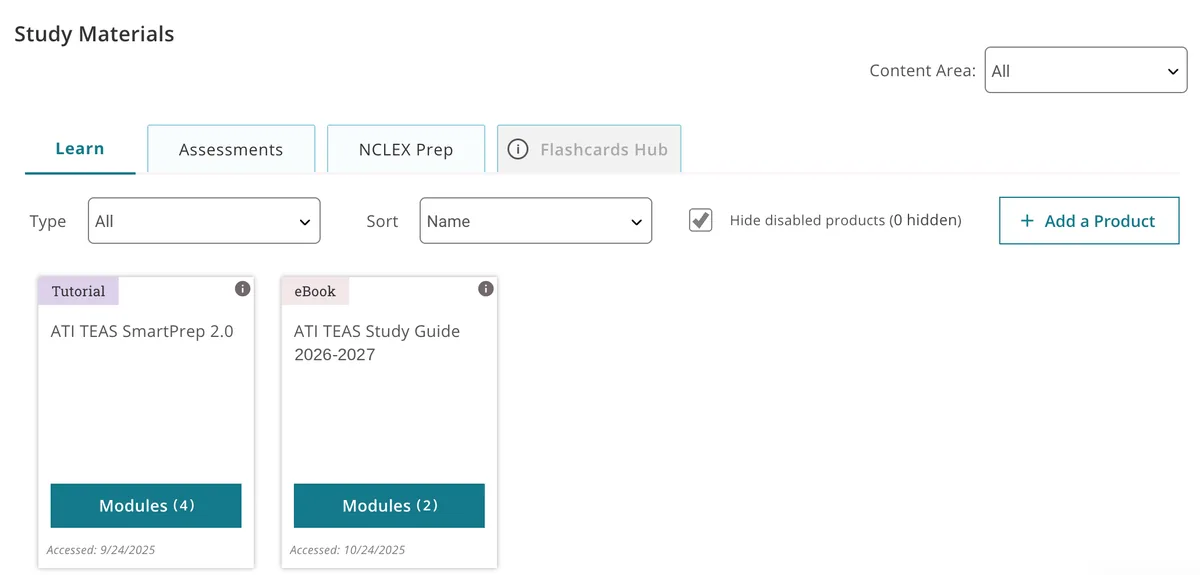Image resolution: width=1200 pixels, height=575 pixels.
Task: Open Modules (4) for SmartPrep 2.0
Action: click(x=146, y=506)
